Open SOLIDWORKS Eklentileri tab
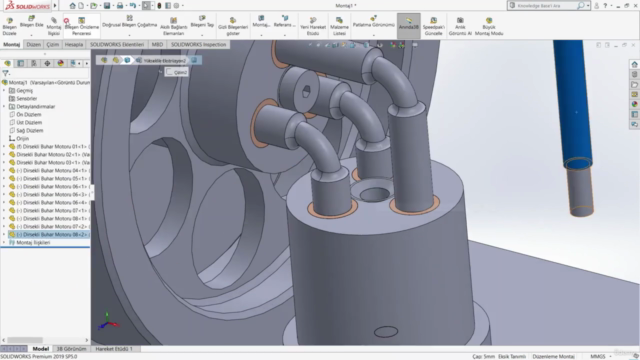The image size is (640, 360). (117, 44)
